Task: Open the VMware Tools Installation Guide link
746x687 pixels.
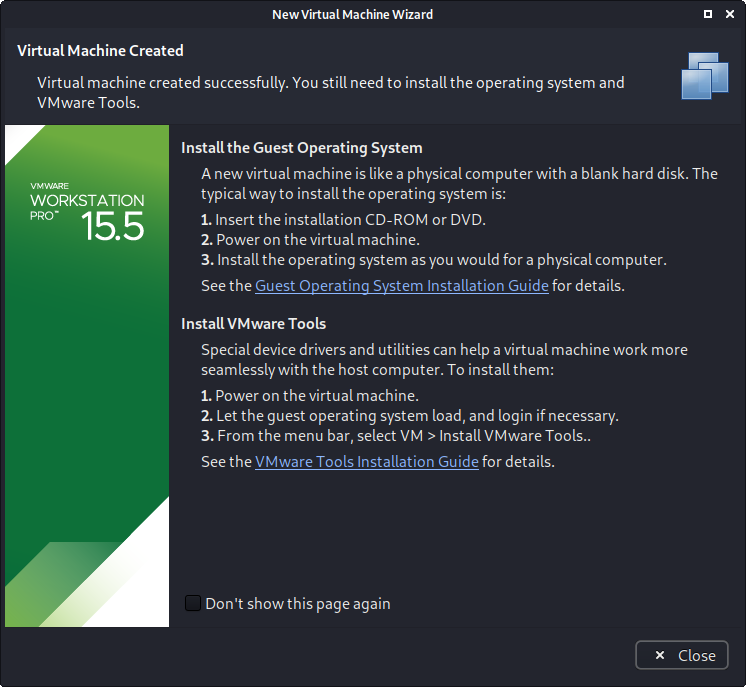Action: 366,462
